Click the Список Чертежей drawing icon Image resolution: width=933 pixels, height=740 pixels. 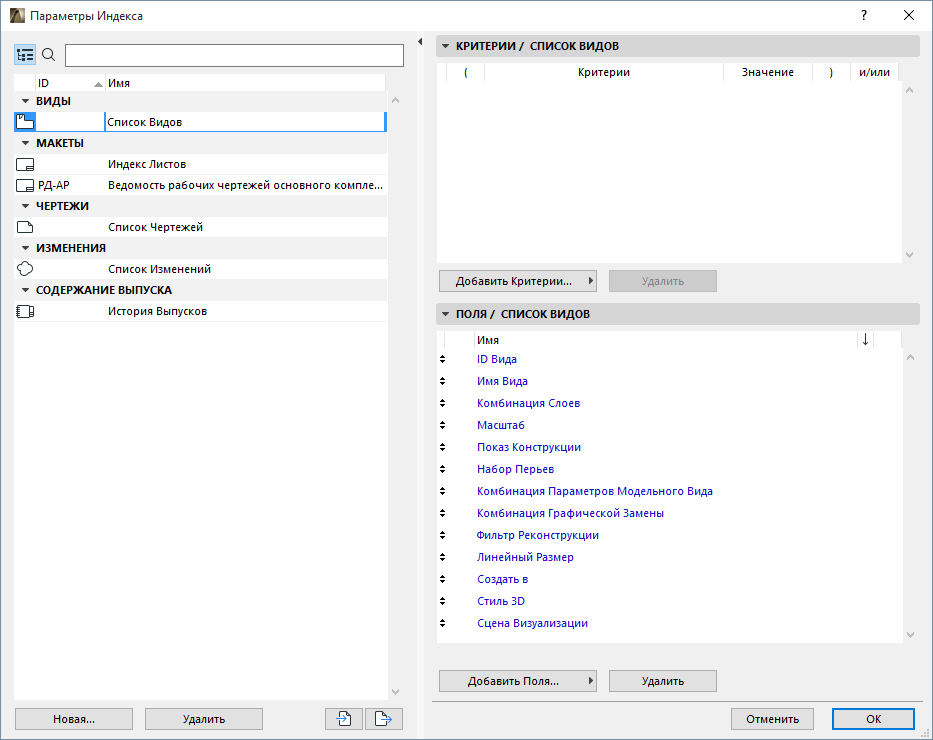(25, 227)
